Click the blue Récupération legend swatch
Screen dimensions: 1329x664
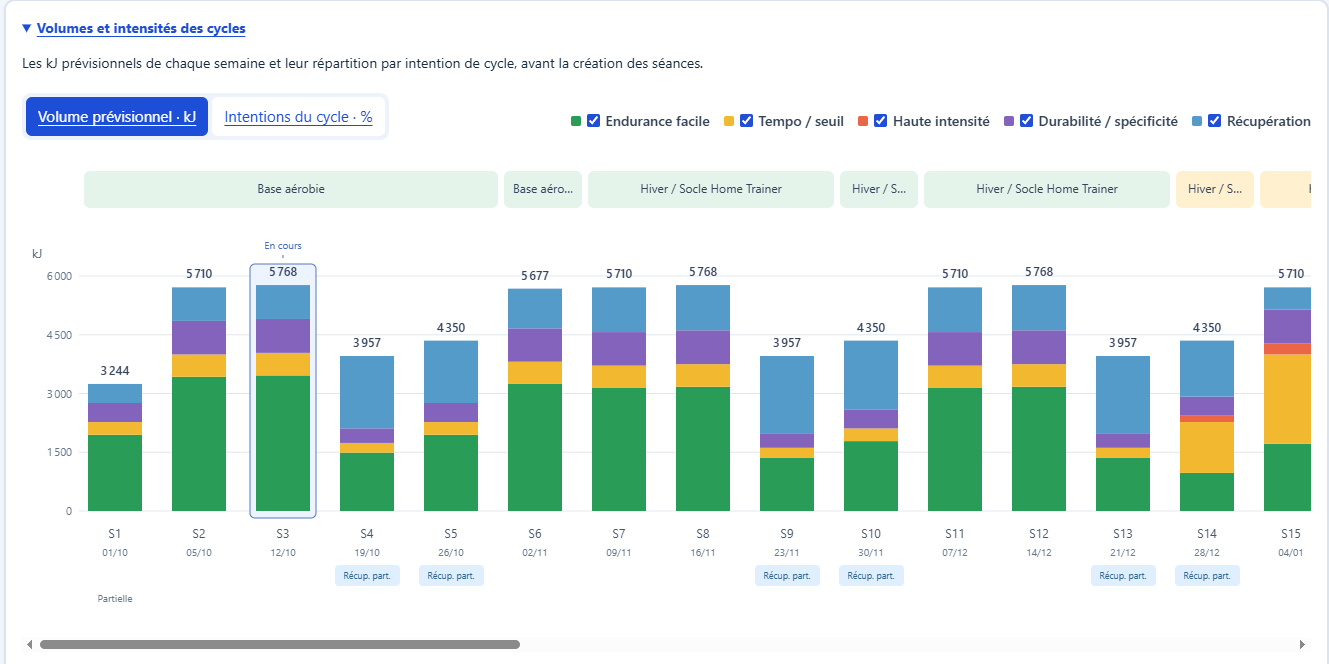(1196, 121)
